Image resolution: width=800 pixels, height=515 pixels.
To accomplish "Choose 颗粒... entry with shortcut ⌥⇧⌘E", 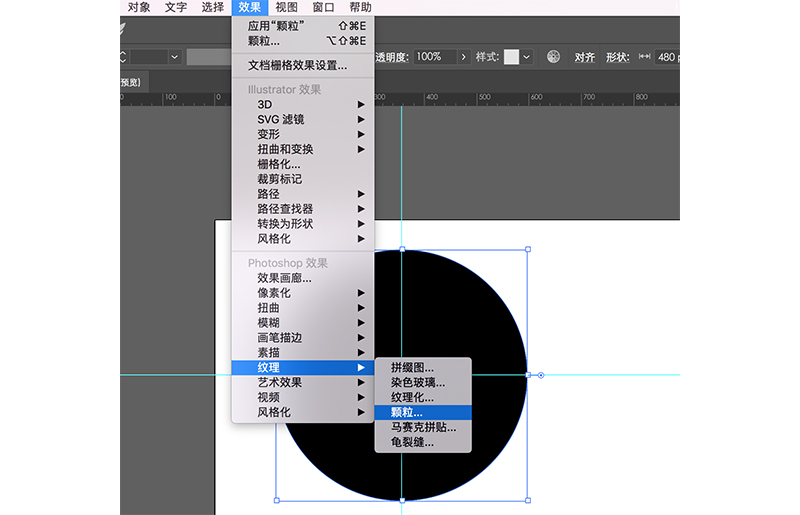I will [x=303, y=41].
